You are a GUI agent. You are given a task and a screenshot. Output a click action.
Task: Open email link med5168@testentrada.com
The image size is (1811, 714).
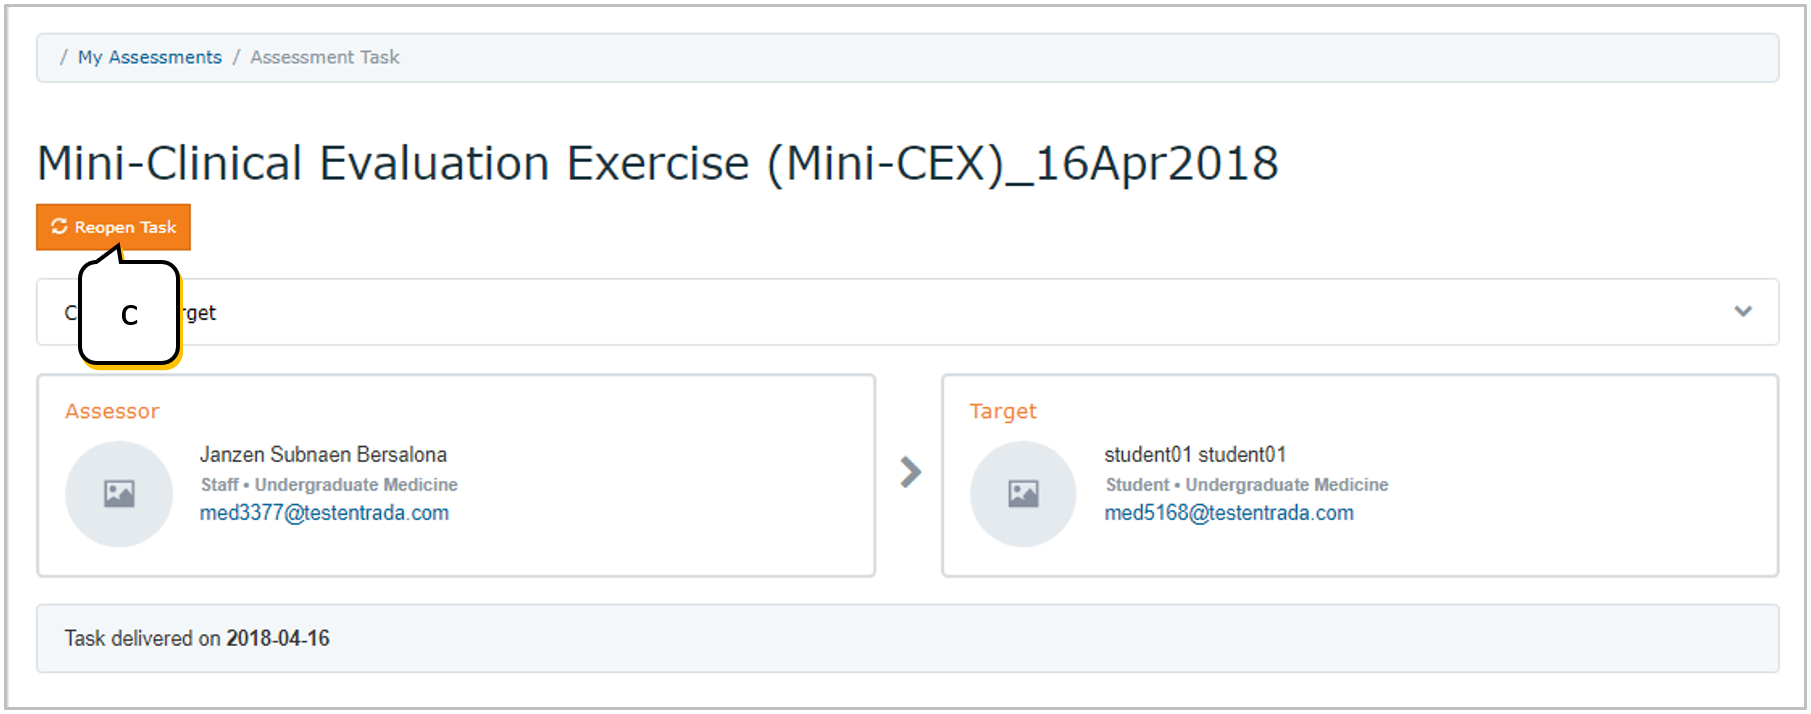tap(1229, 513)
